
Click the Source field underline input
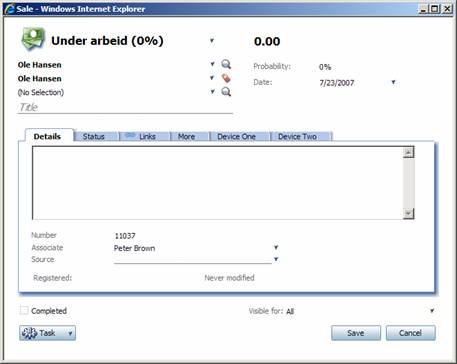pos(193,260)
